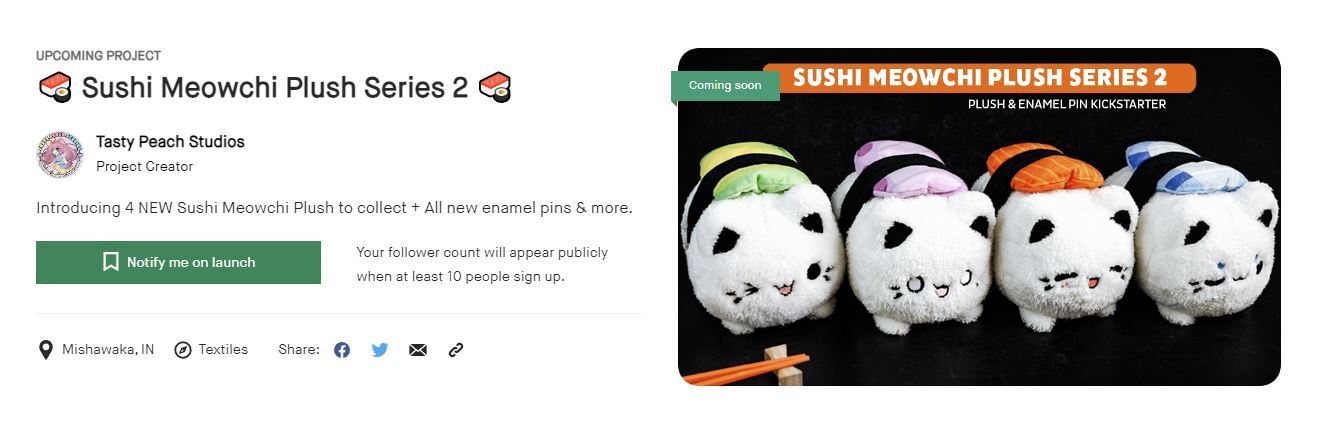Screen dimensions: 1333x431
Task: Click the bookmark icon in the notify button
Action: click(111, 262)
